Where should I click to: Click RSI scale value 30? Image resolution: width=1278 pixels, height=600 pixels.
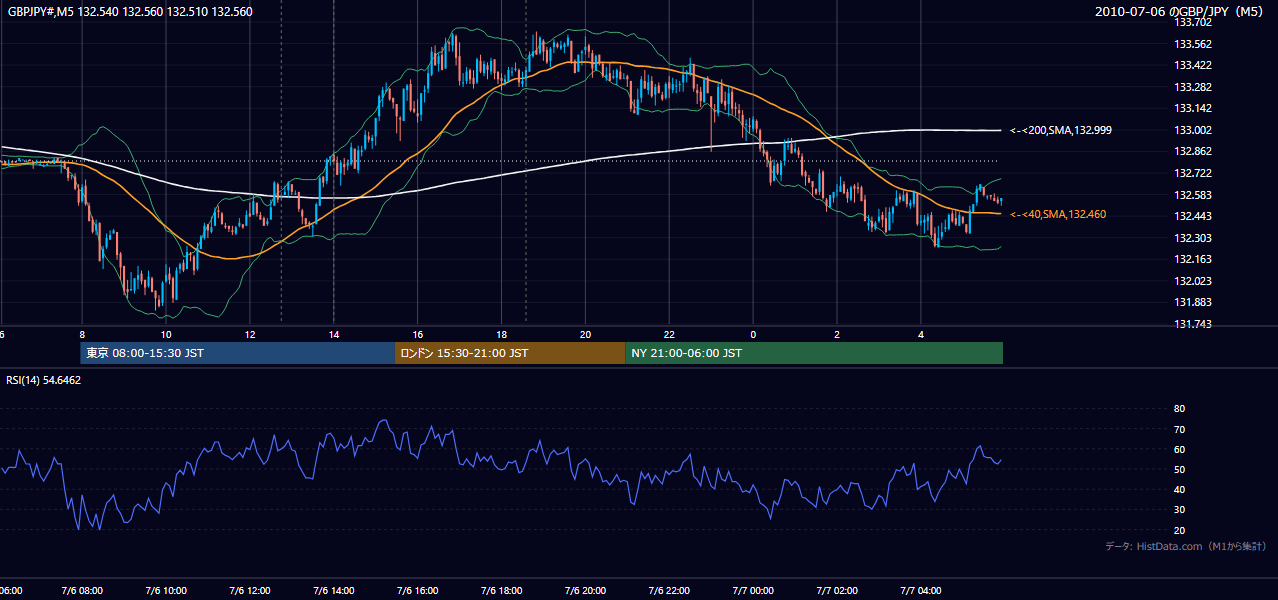click(x=1180, y=510)
